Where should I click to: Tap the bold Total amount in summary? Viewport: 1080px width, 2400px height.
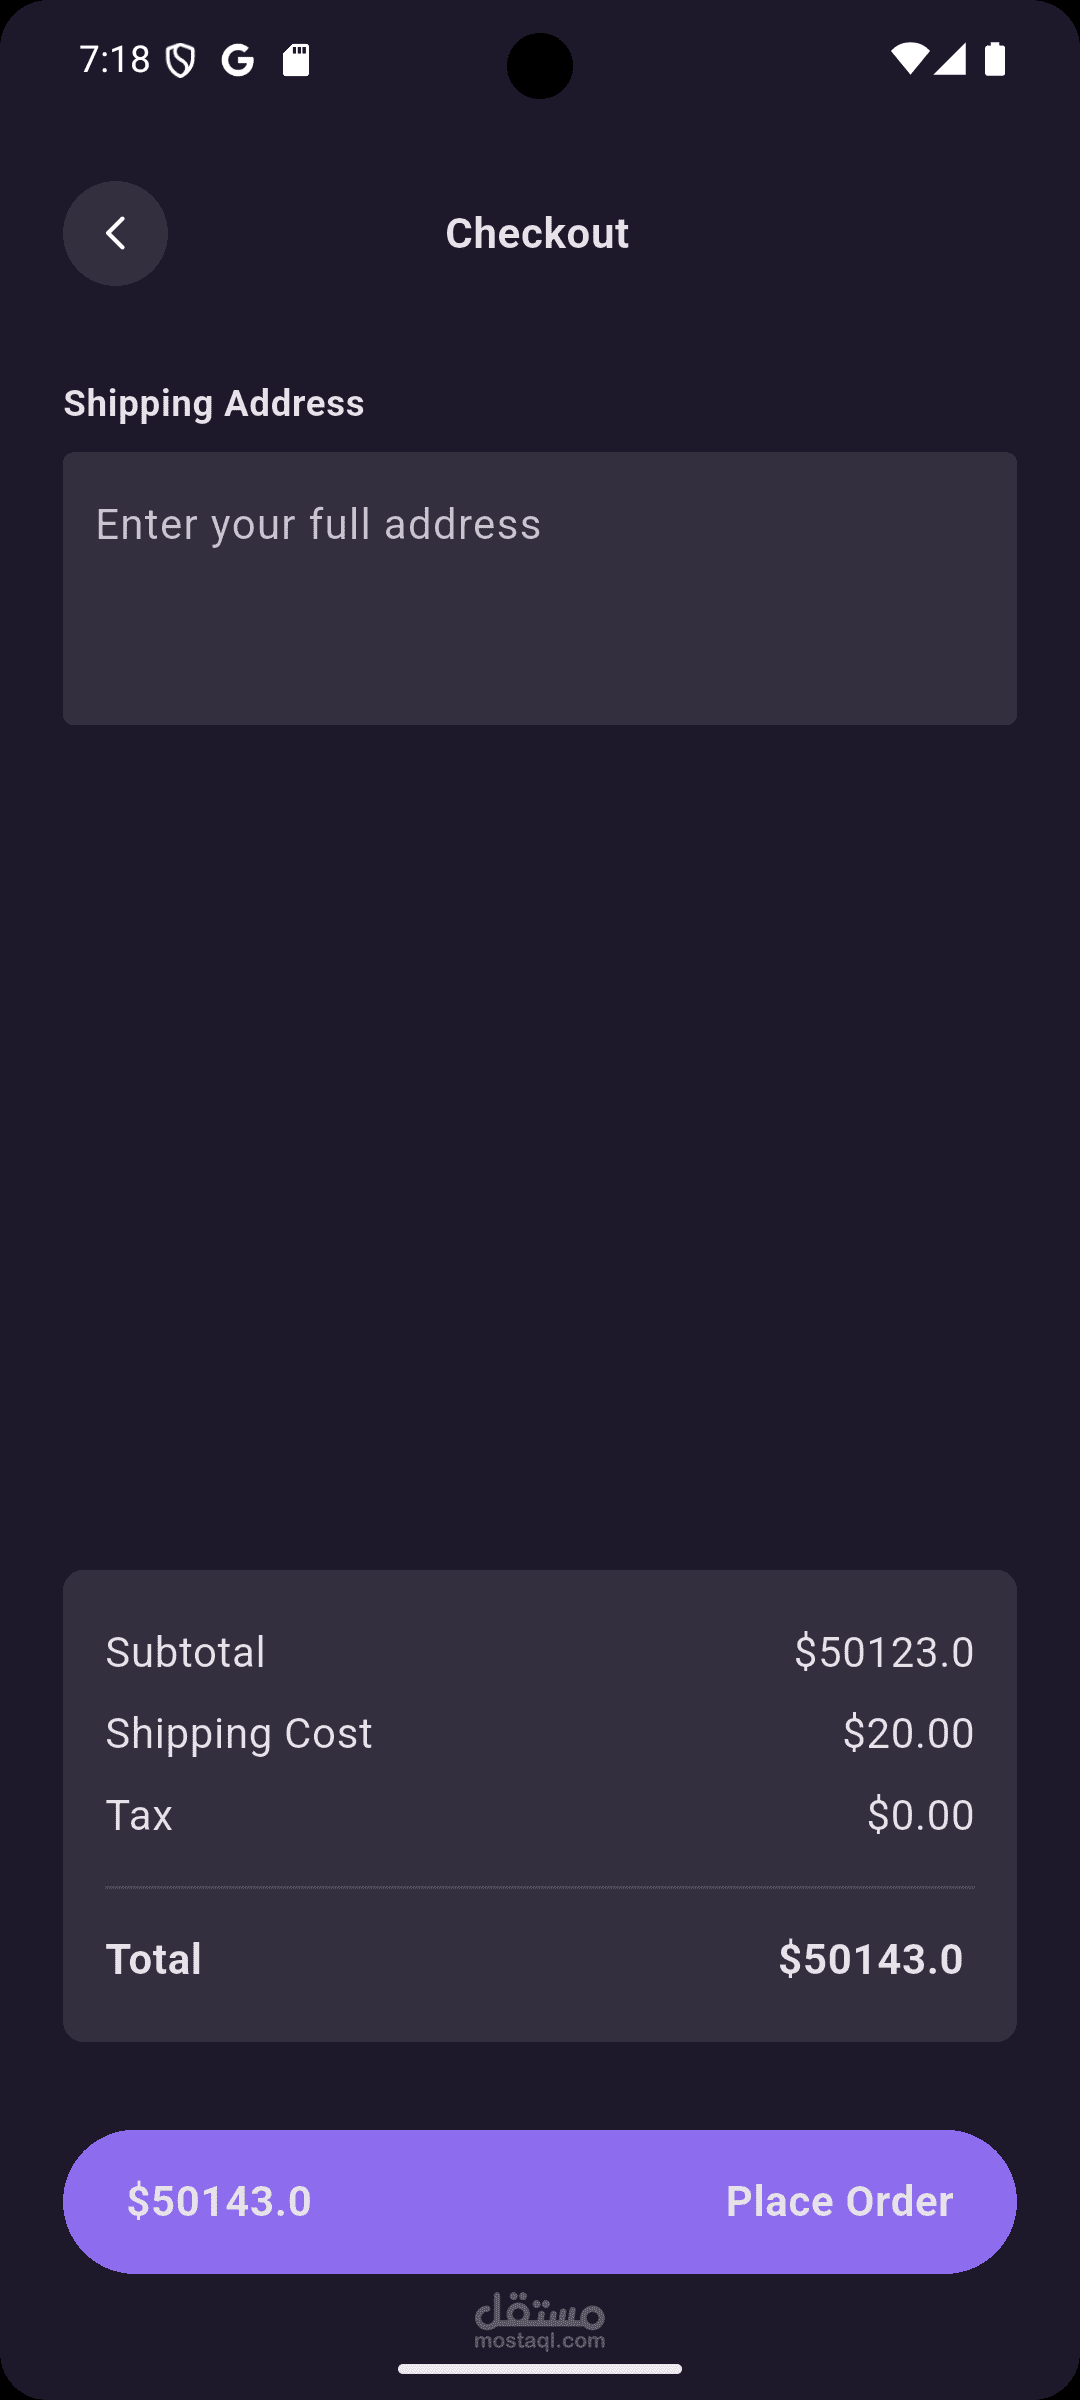pyautogui.click(x=870, y=1959)
